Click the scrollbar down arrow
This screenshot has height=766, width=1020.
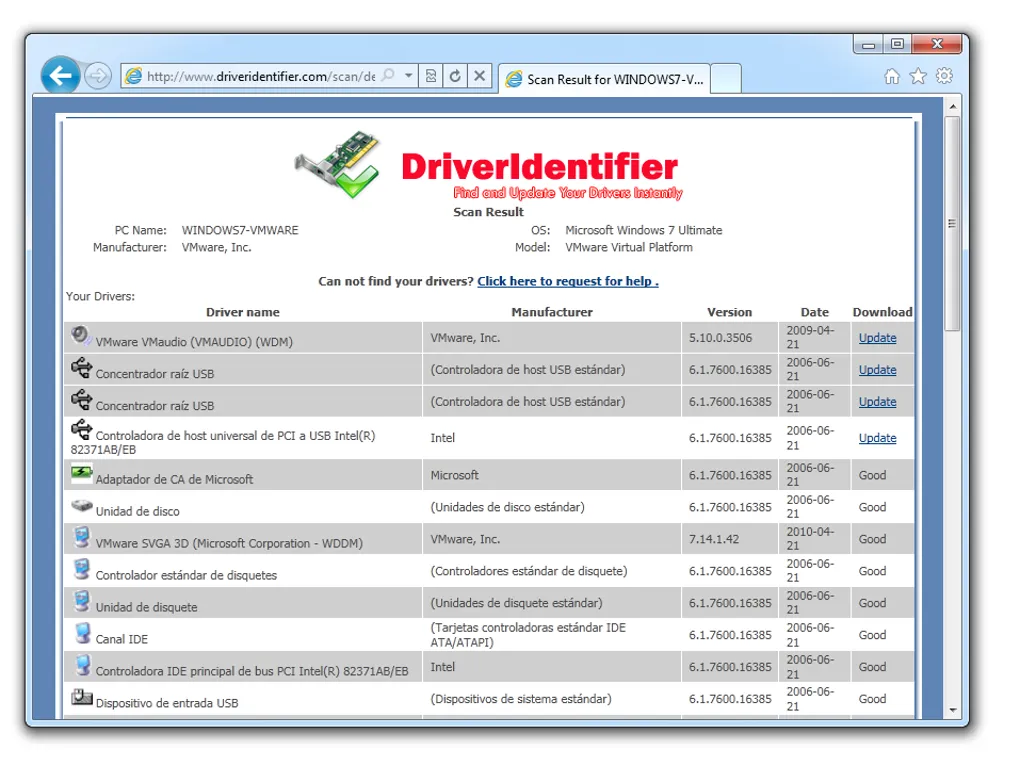tap(952, 710)
